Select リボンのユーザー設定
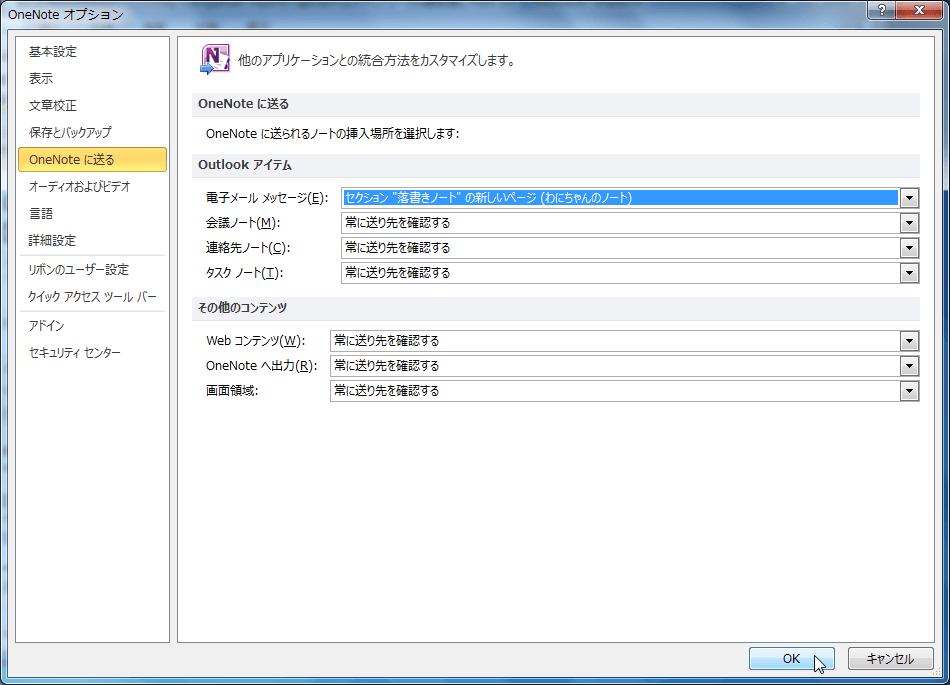Screen dimensions: 950x685 (x=78, y=270)
